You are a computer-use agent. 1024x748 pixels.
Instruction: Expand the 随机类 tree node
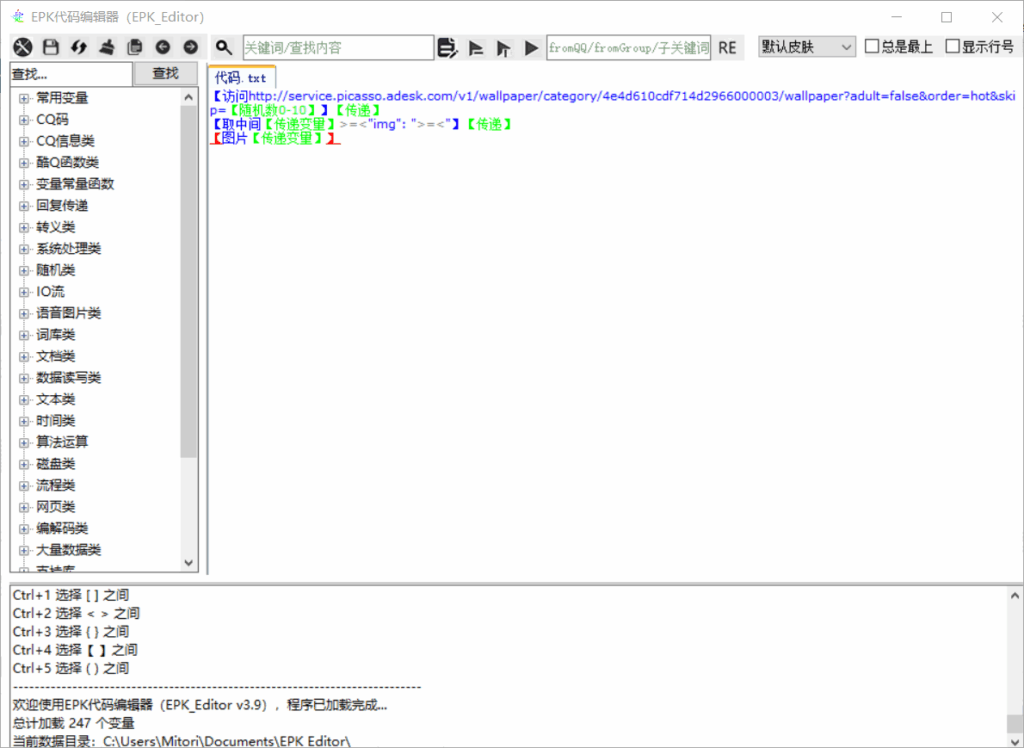tap(25, 270)
